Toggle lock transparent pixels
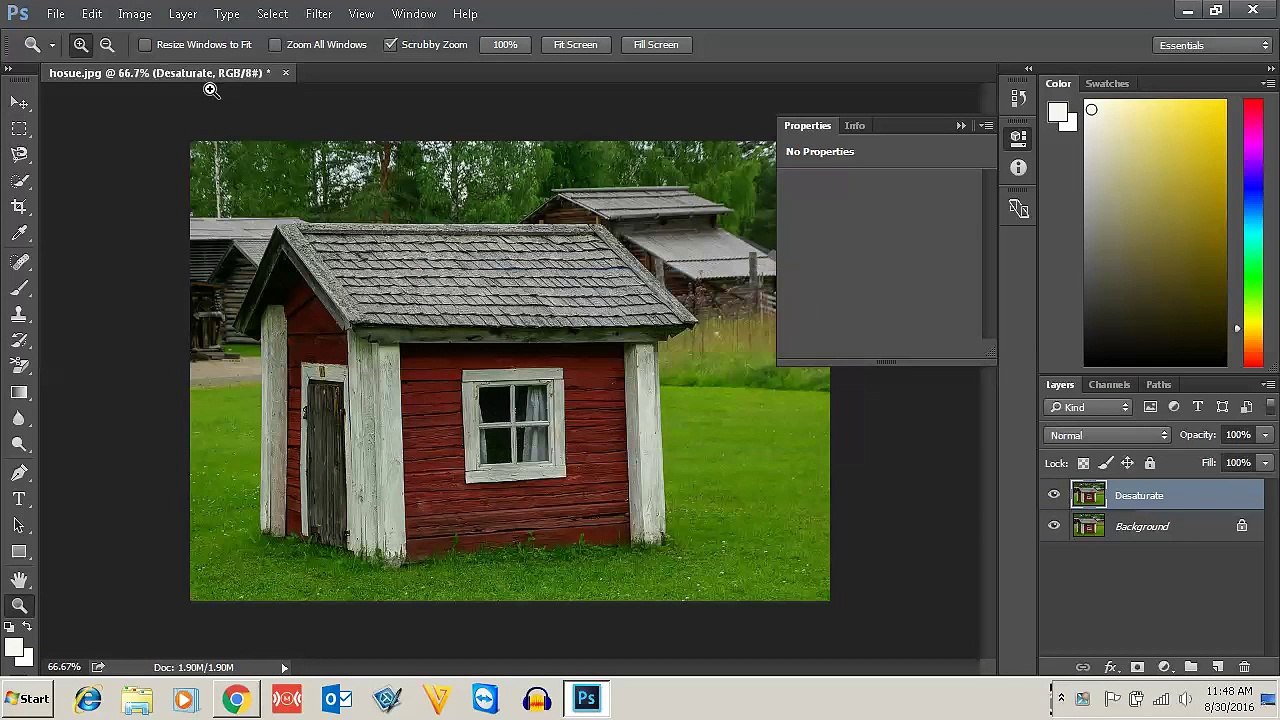The height and width of the screenshot is (720, 1280). point(1083,463)
